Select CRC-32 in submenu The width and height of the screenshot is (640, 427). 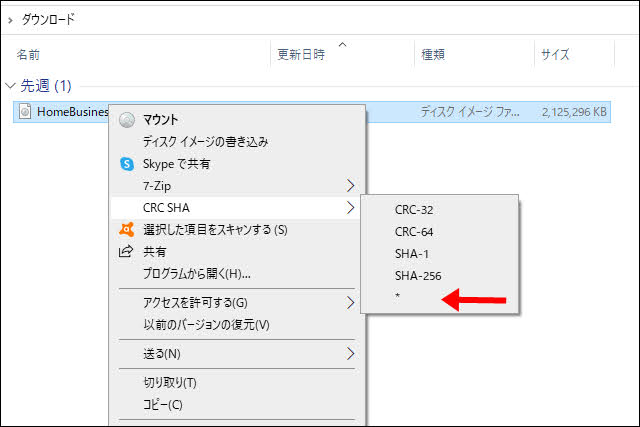coord(440,210)
